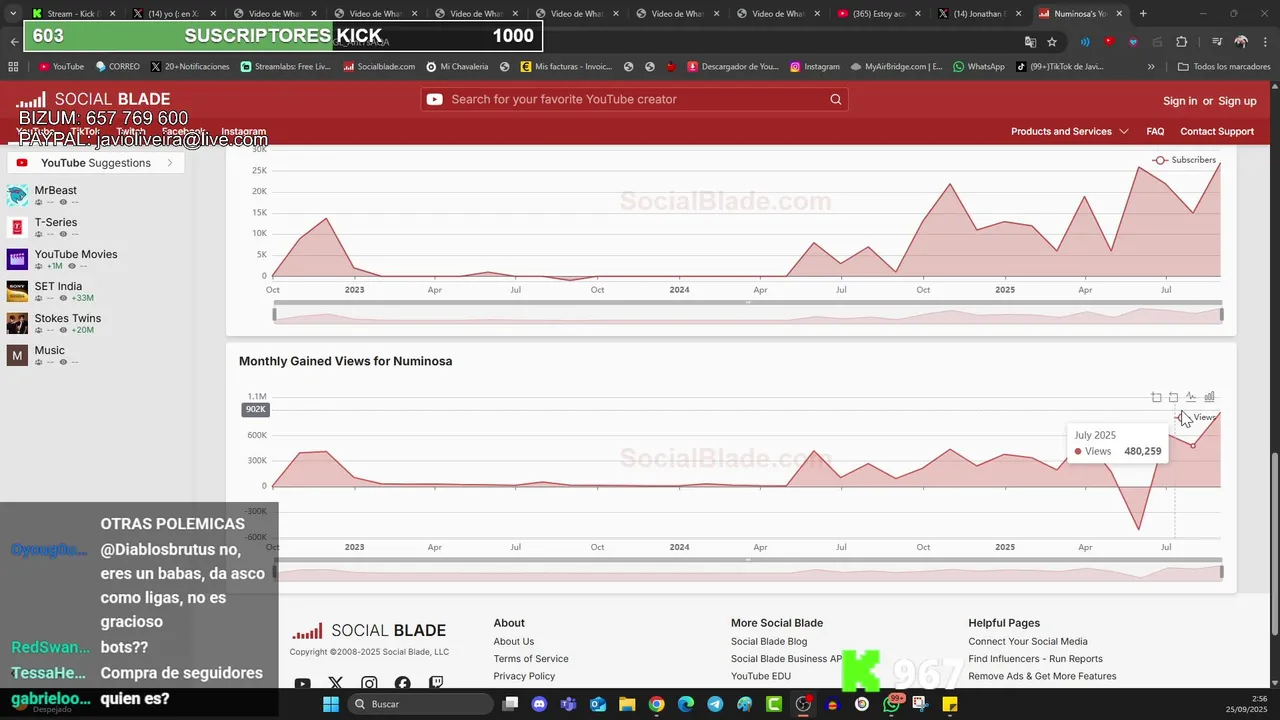Switch monthly views chart to line type
1280x720 pixels.
pyautogui.click(x=1191, y=397)
